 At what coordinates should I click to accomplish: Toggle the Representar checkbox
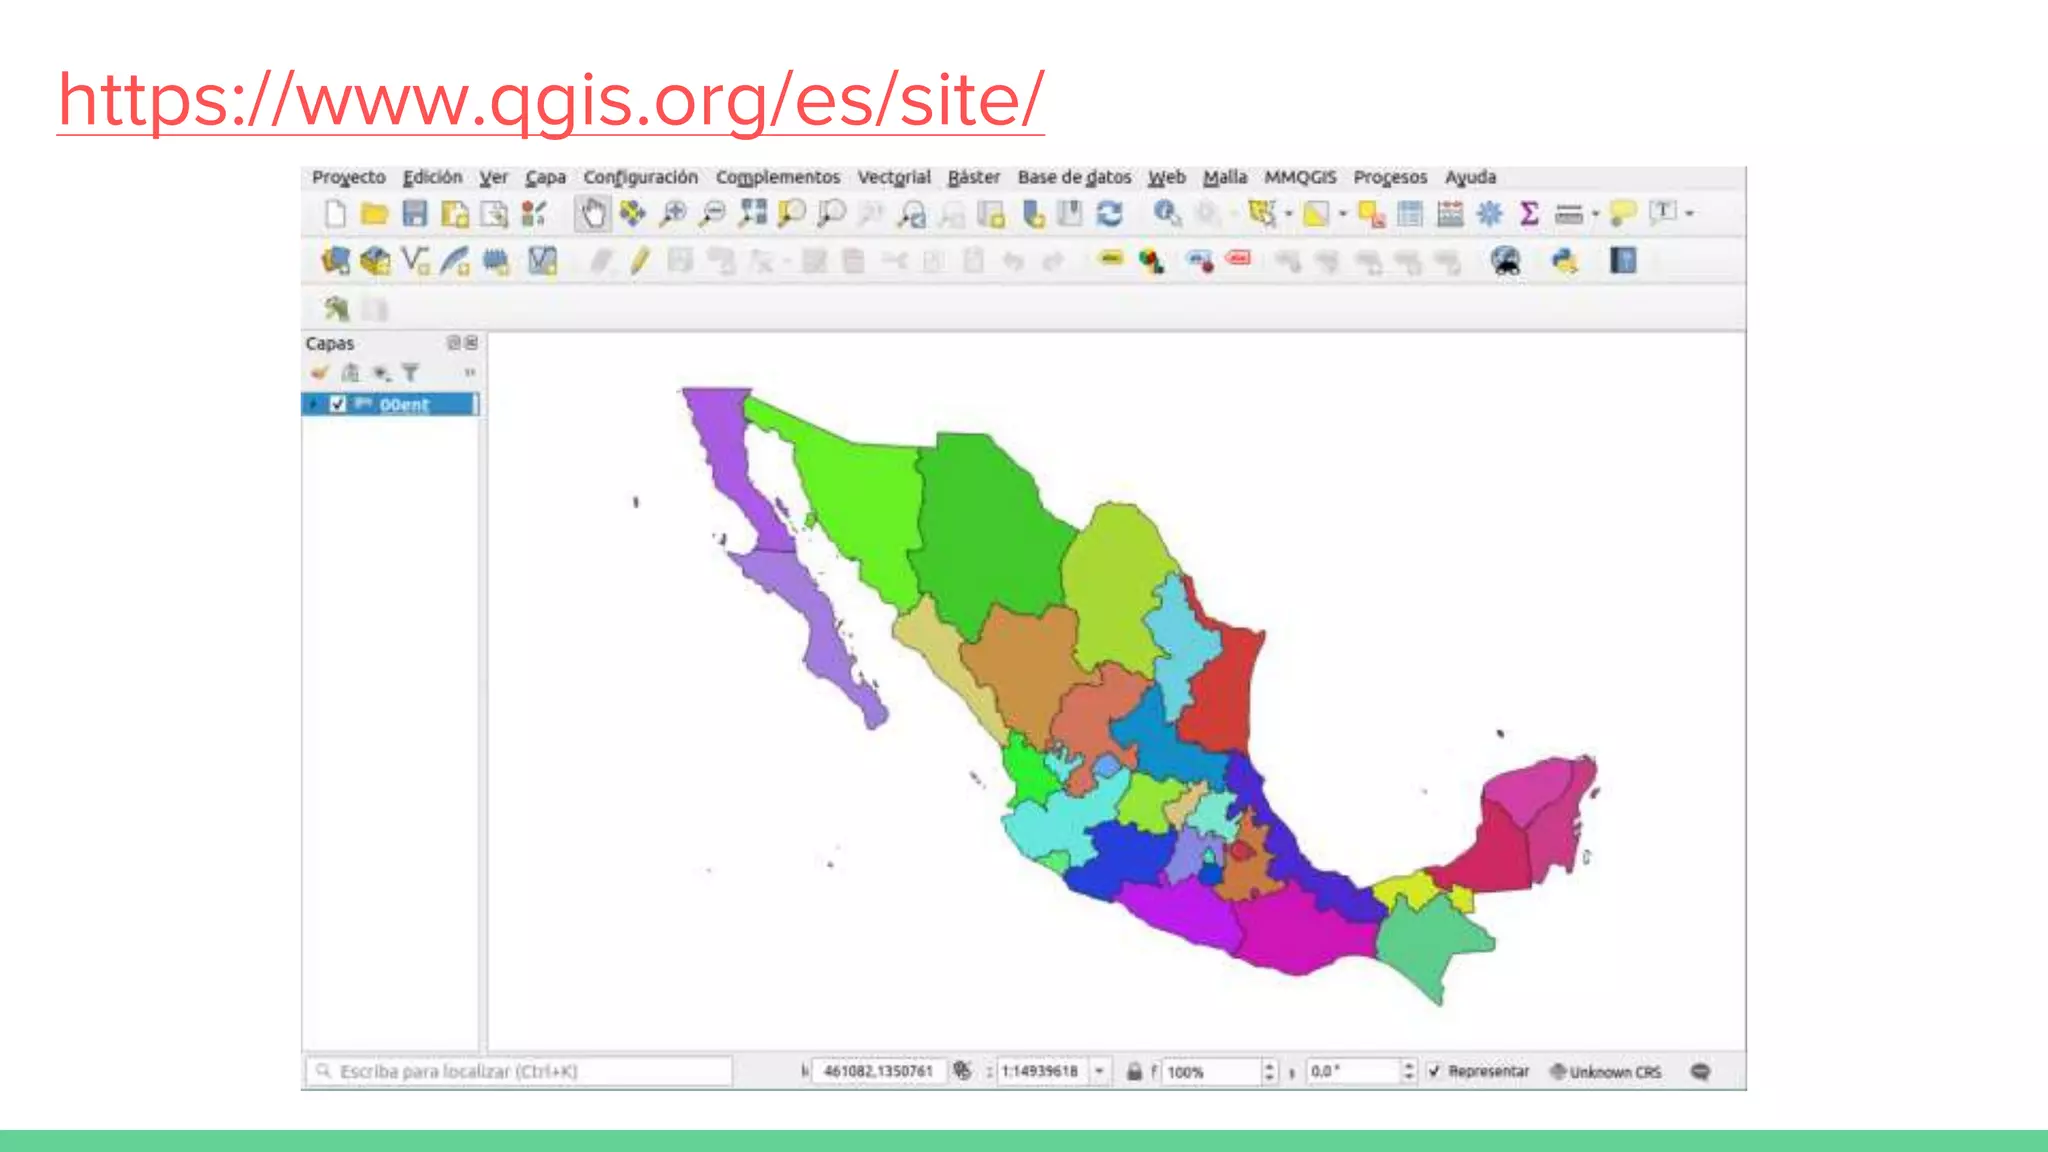[1435, 1071]
